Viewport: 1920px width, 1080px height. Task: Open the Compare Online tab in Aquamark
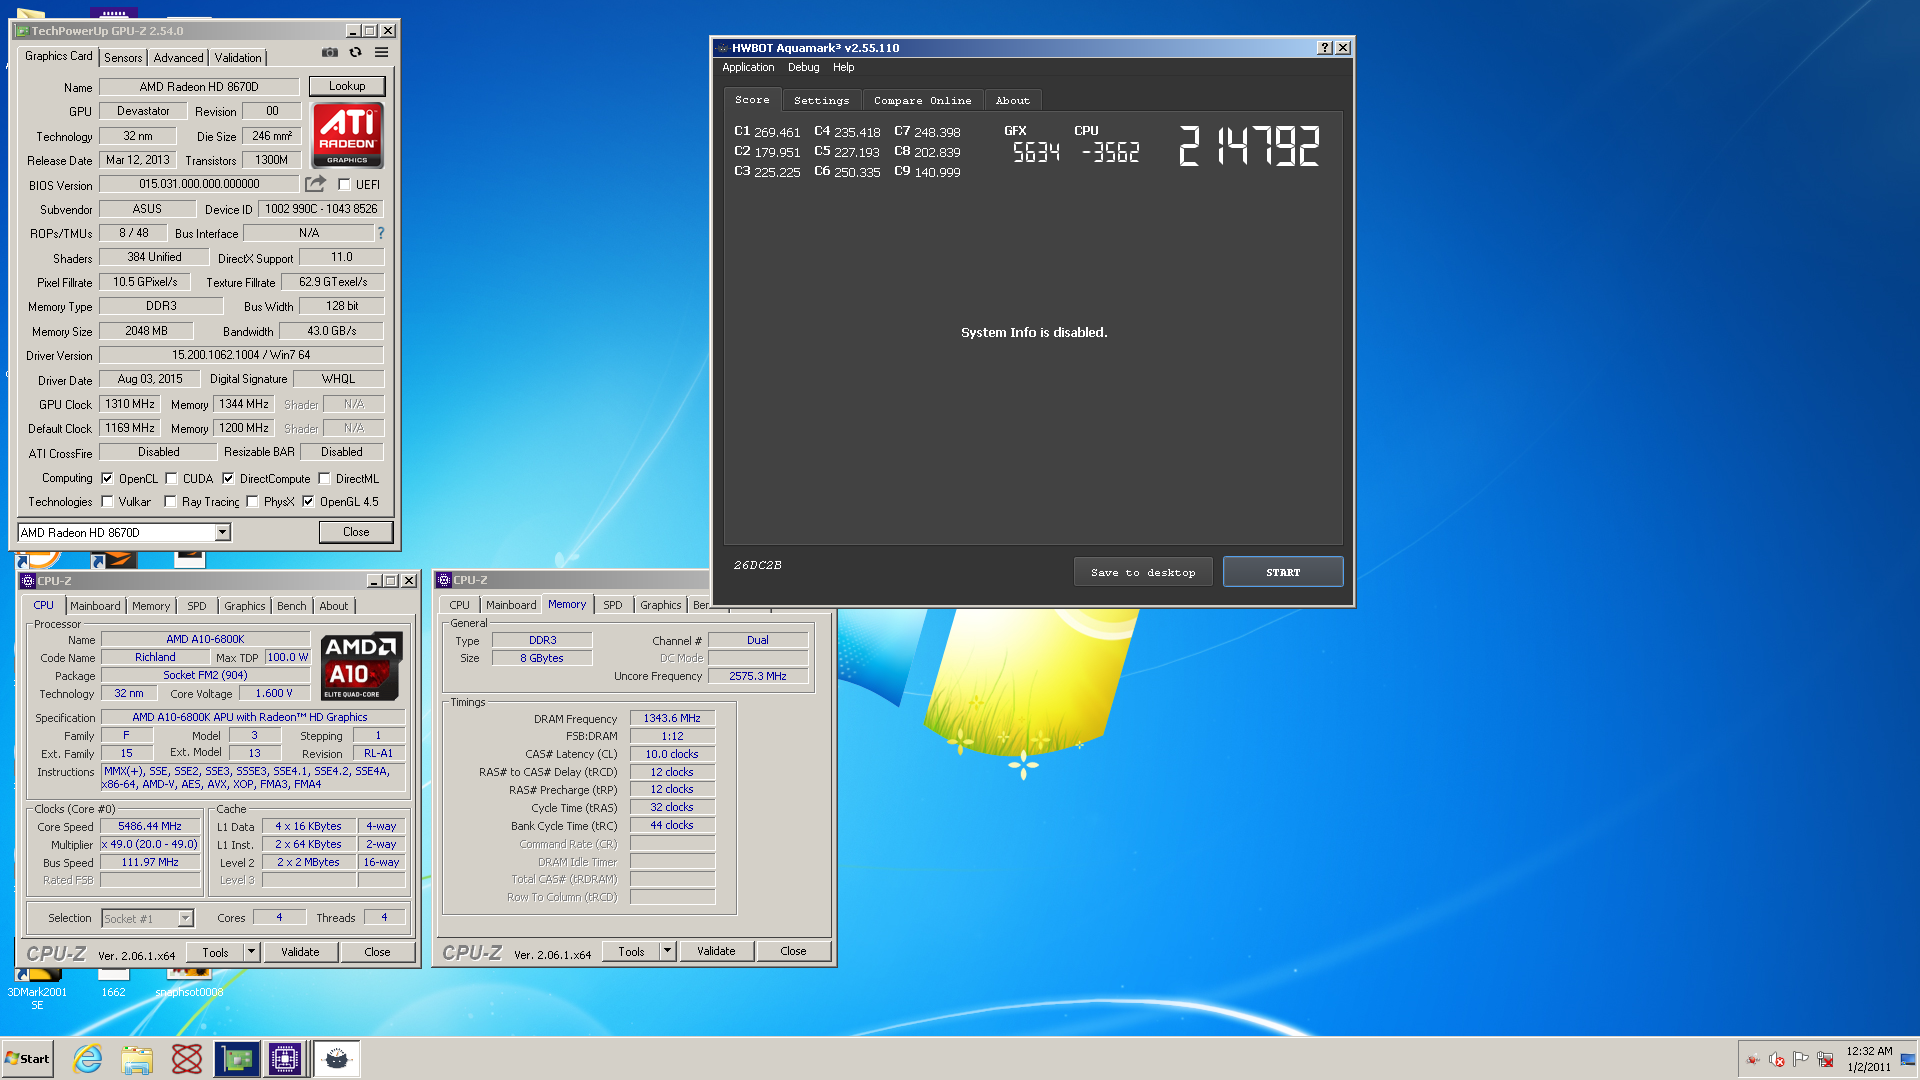click(x=922, y=101)
